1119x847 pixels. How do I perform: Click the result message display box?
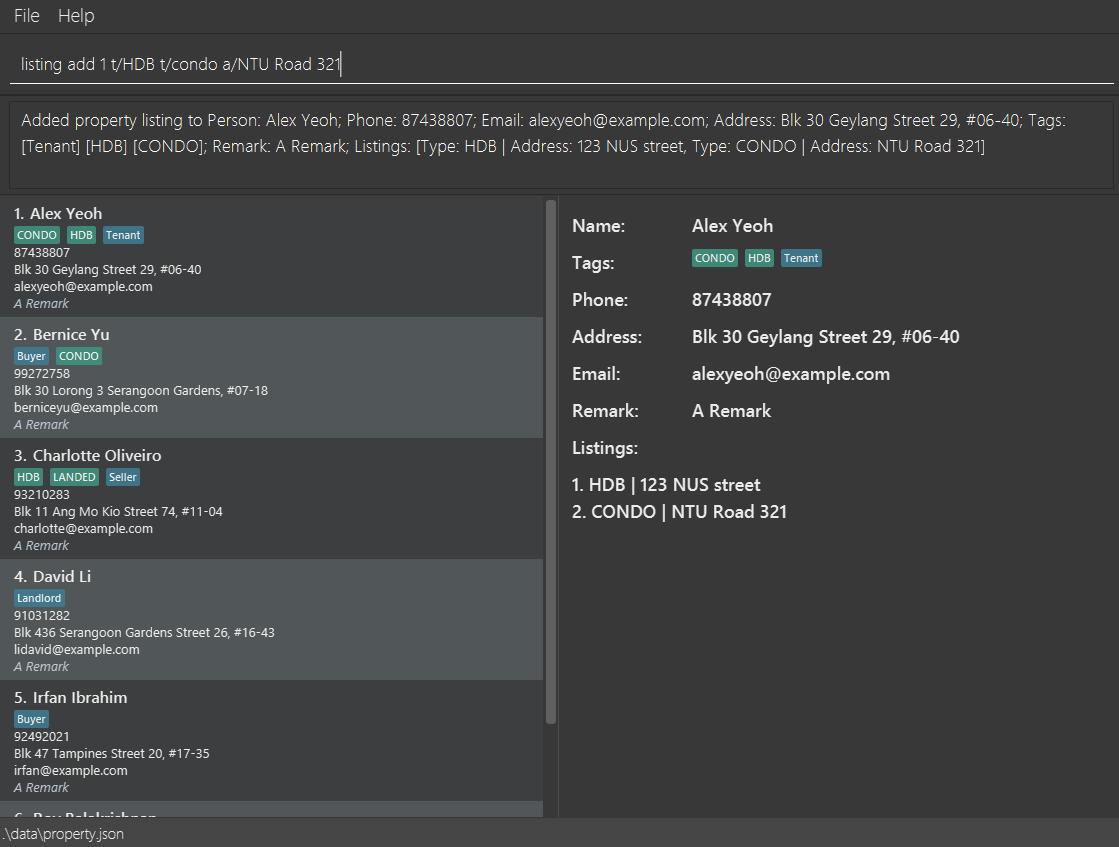(560, 144)
